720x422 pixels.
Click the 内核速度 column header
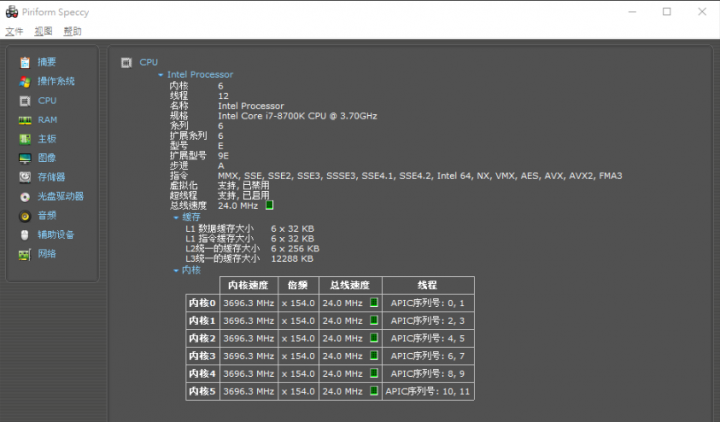248,285
